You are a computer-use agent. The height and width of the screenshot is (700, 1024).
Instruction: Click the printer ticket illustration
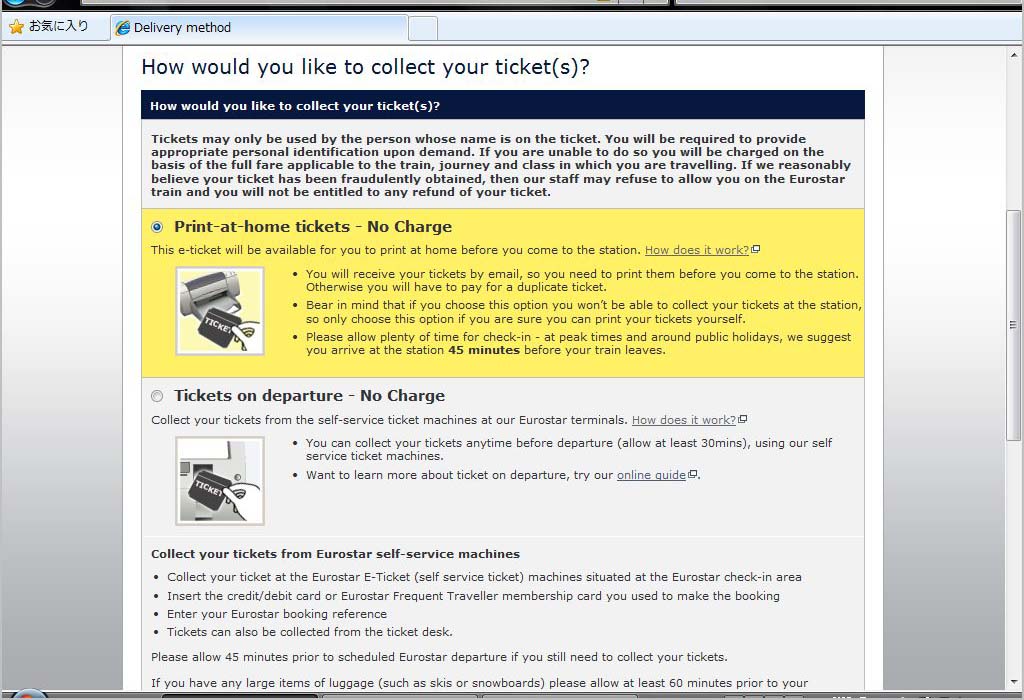[220, 311]
